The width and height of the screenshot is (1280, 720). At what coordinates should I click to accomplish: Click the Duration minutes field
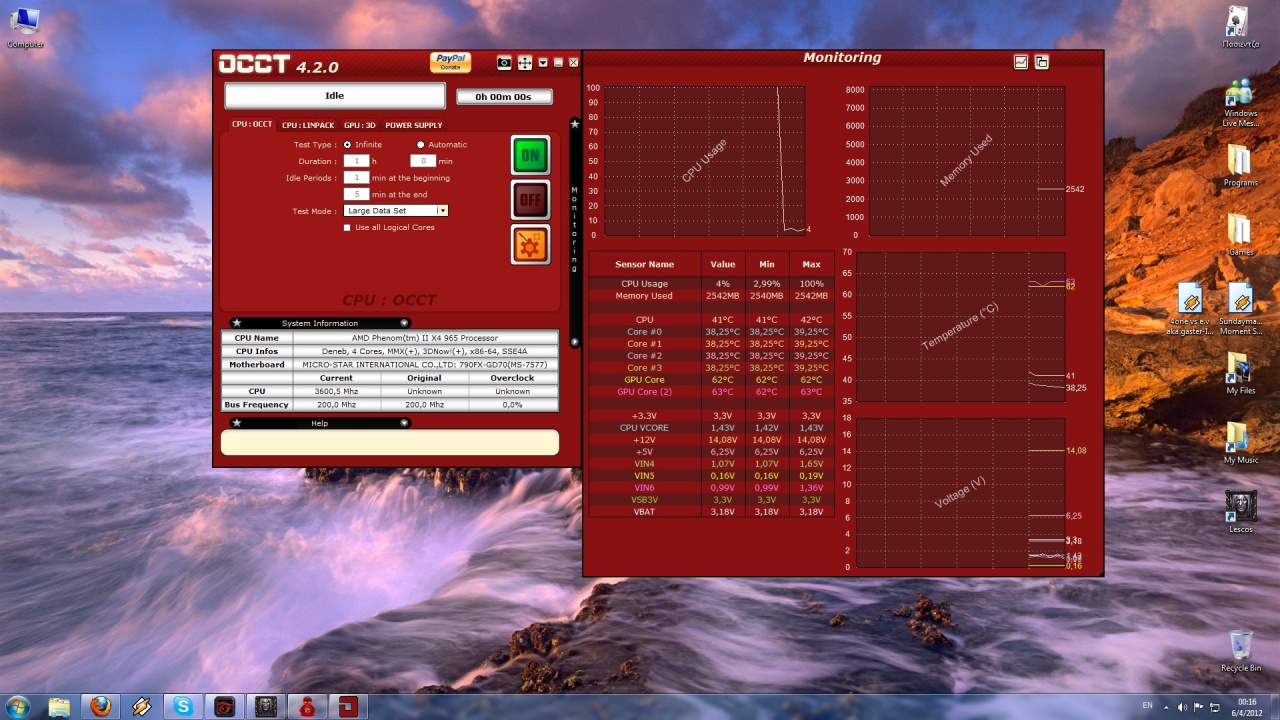[423, 161]
